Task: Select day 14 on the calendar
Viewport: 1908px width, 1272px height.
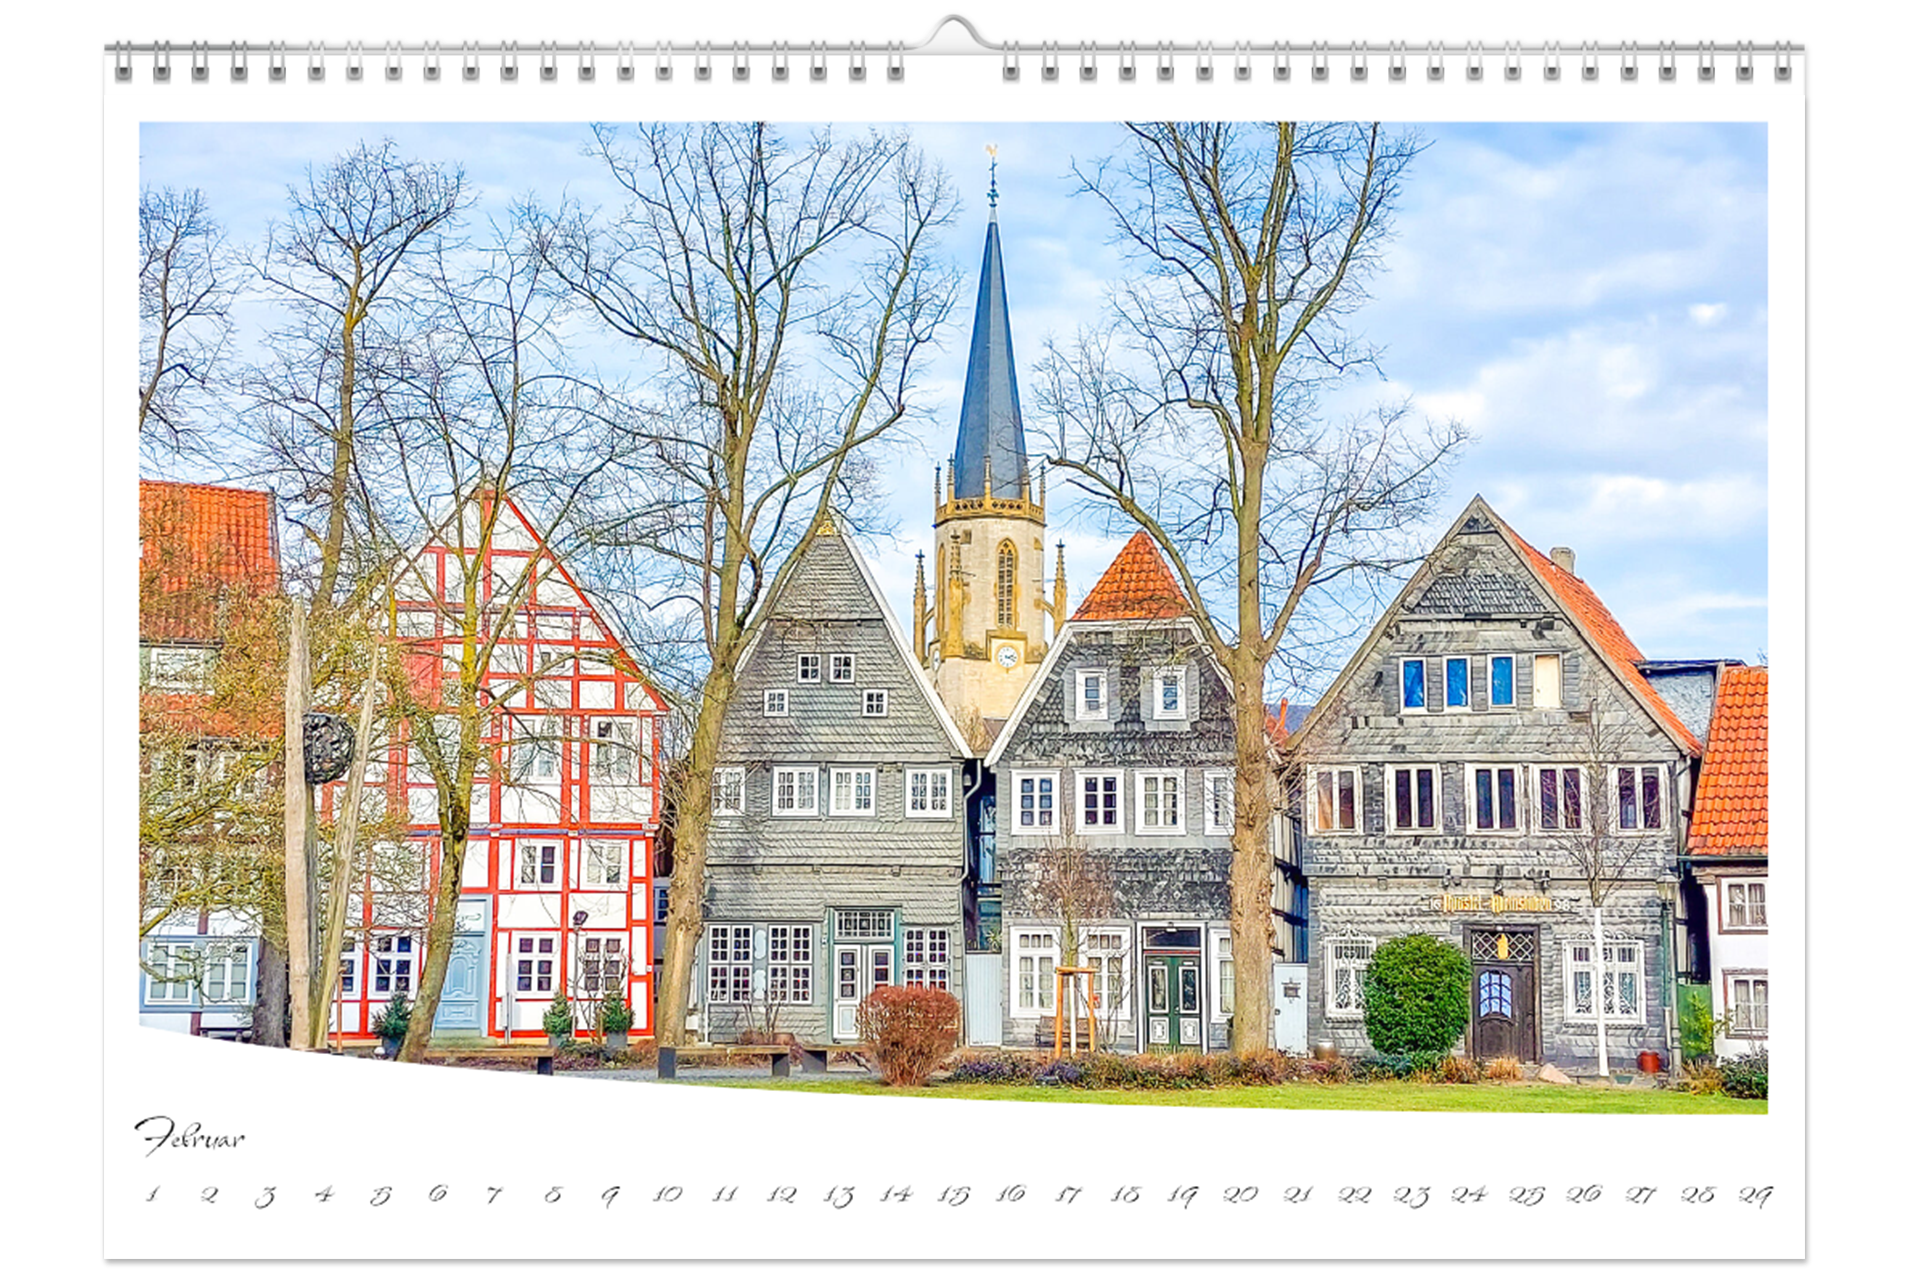Action: (896, 1194)
